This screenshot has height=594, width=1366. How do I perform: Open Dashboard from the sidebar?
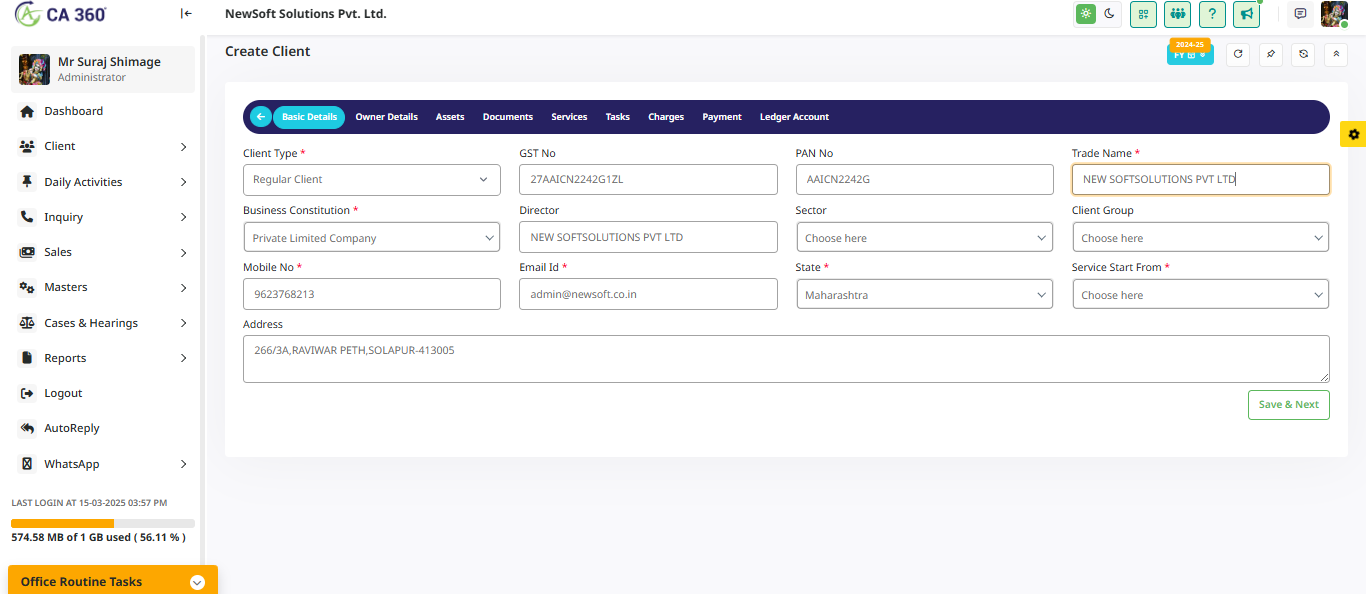[101, 111]
